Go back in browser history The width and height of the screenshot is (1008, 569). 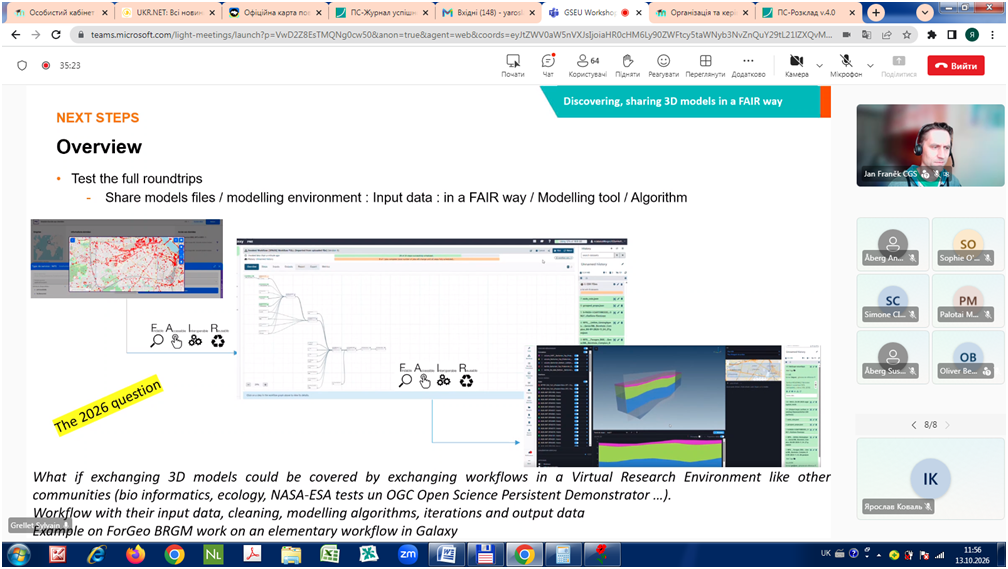15,35
